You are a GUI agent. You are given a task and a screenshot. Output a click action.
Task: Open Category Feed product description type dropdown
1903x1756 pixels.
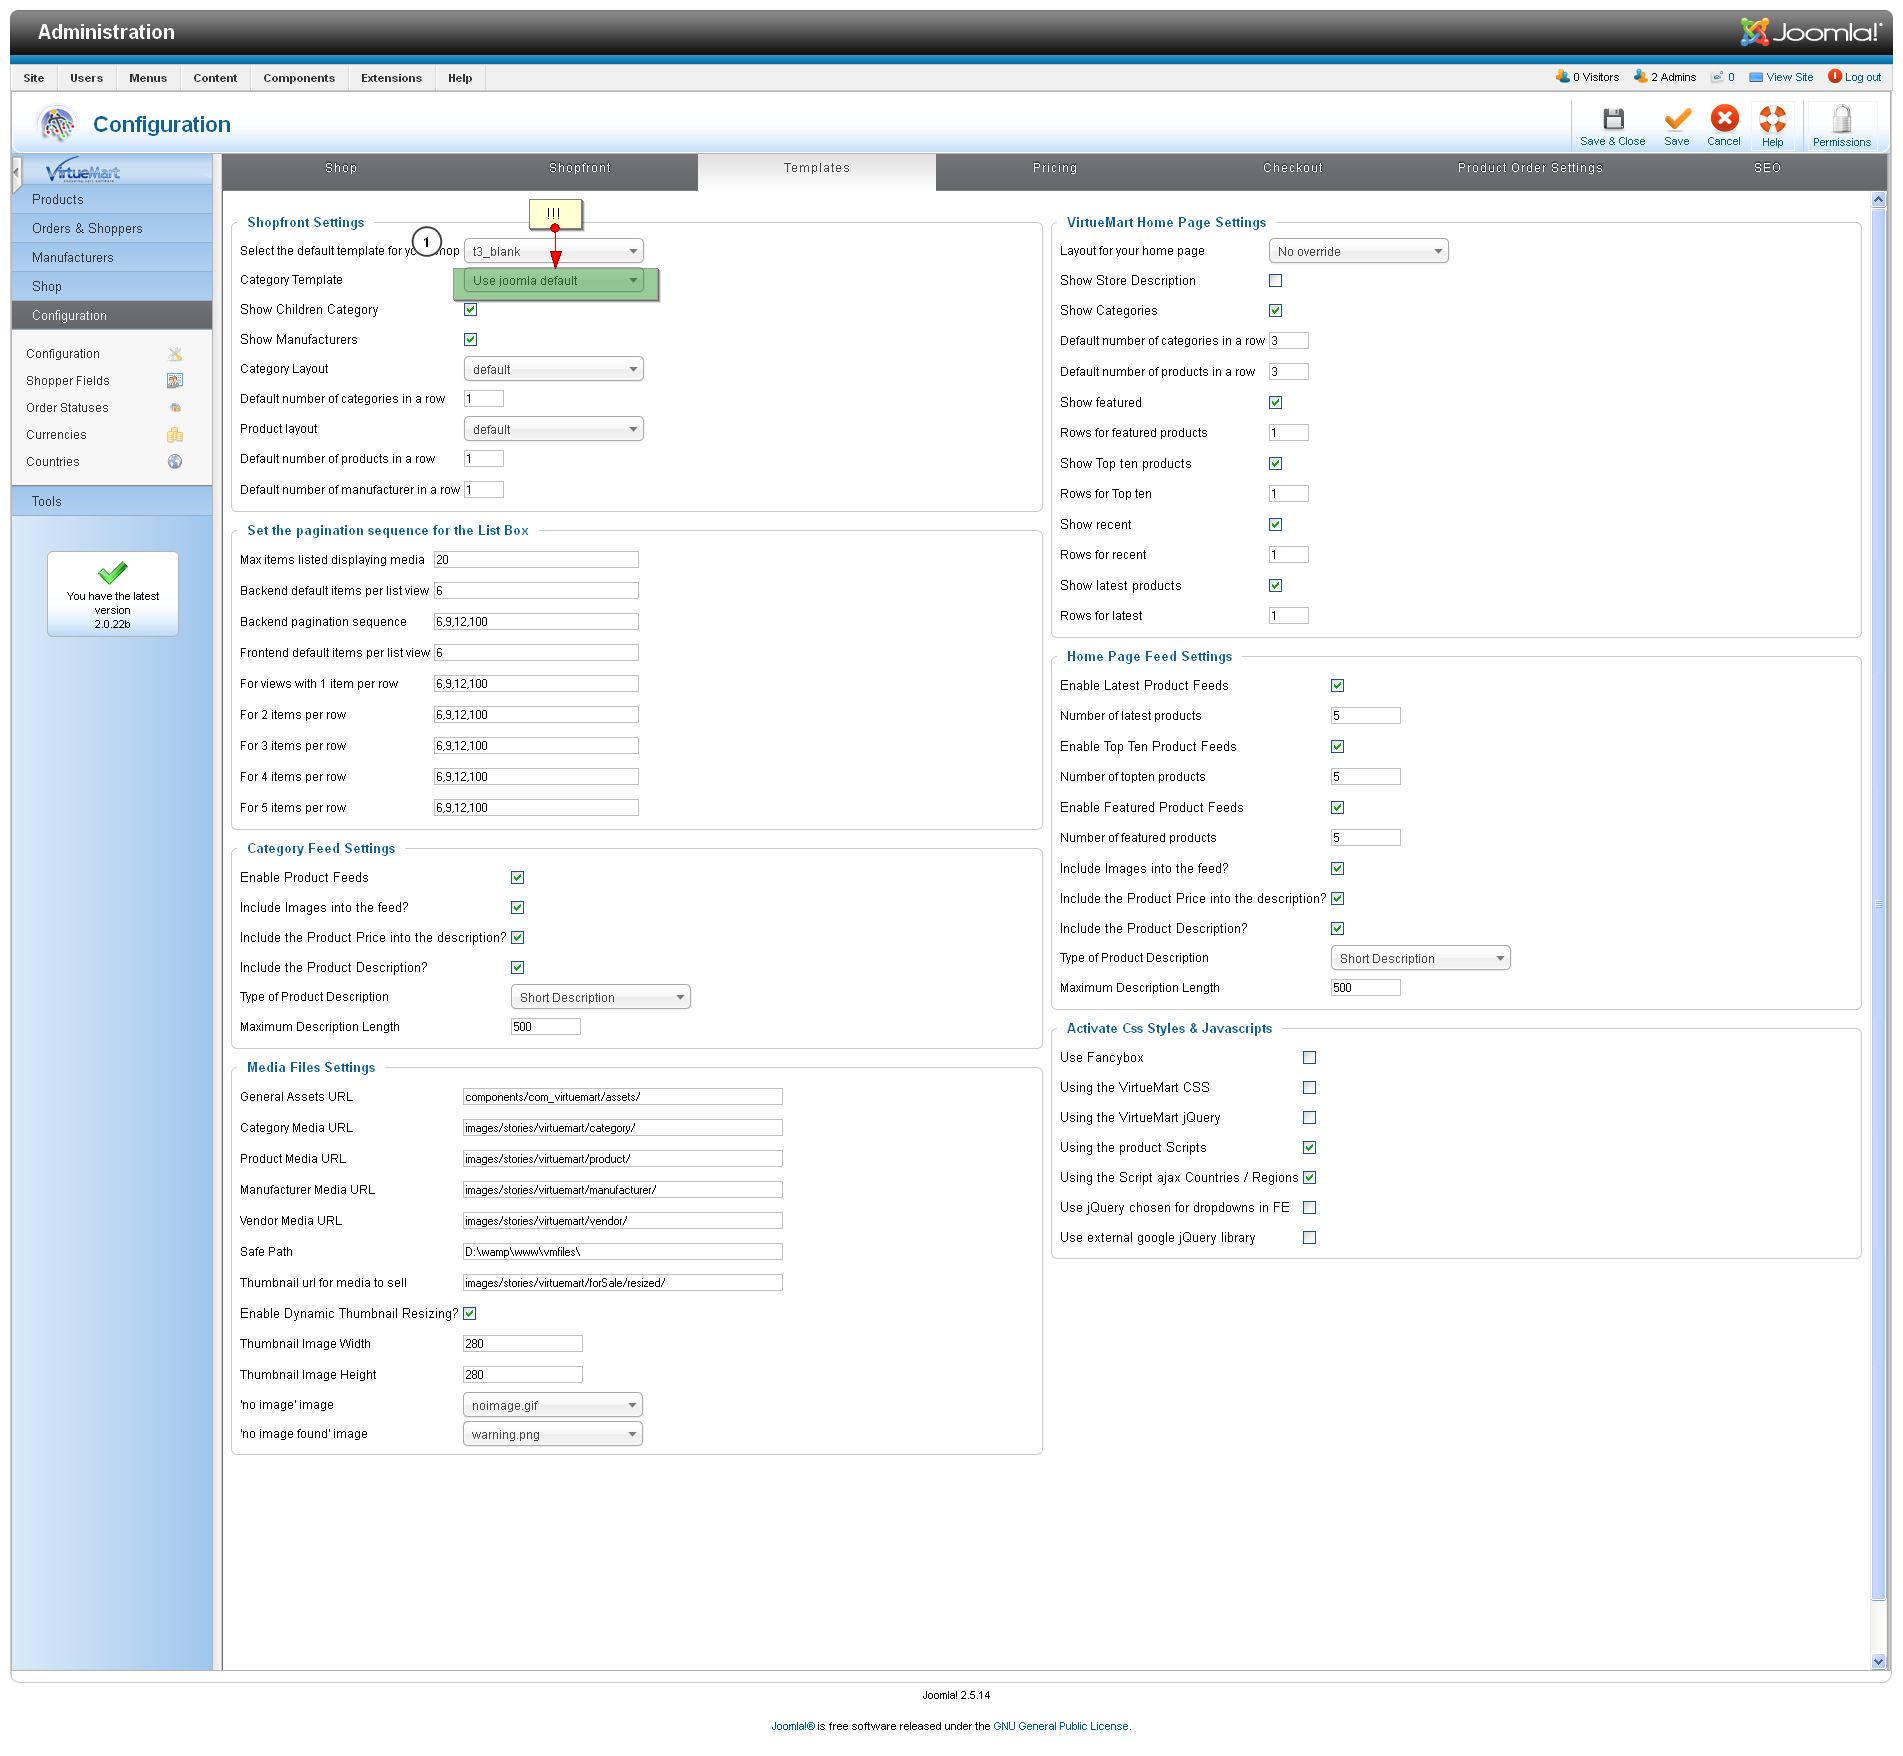pyautogui.click(x=601, y=998)
